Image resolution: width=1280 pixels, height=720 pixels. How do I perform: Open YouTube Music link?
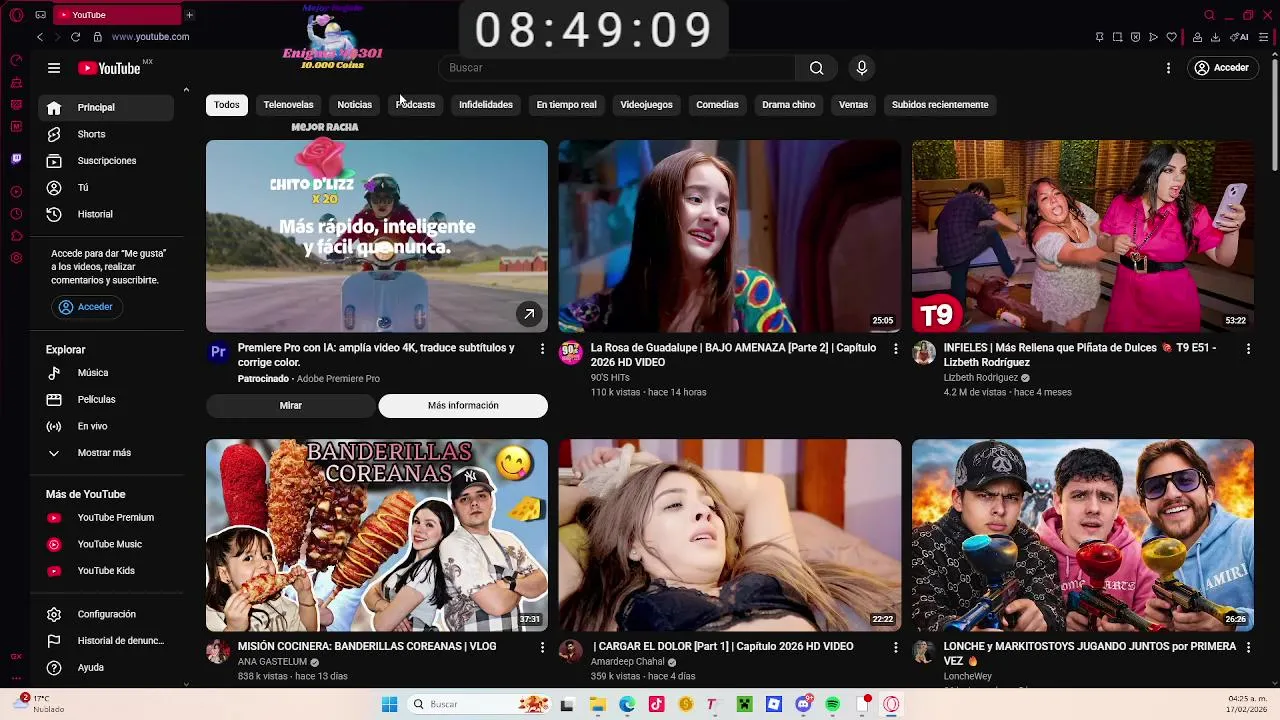[106, 545]
